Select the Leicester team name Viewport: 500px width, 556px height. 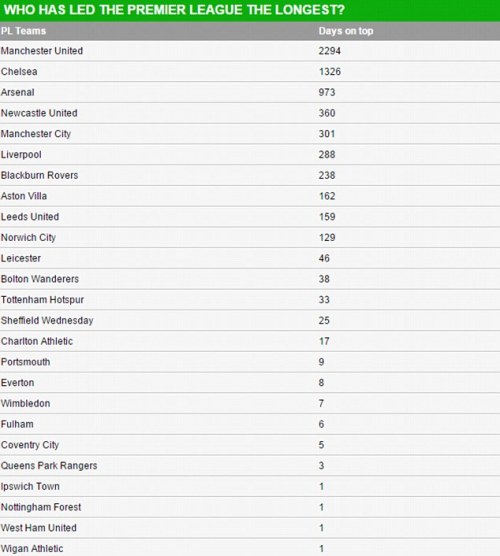point(21,258)
